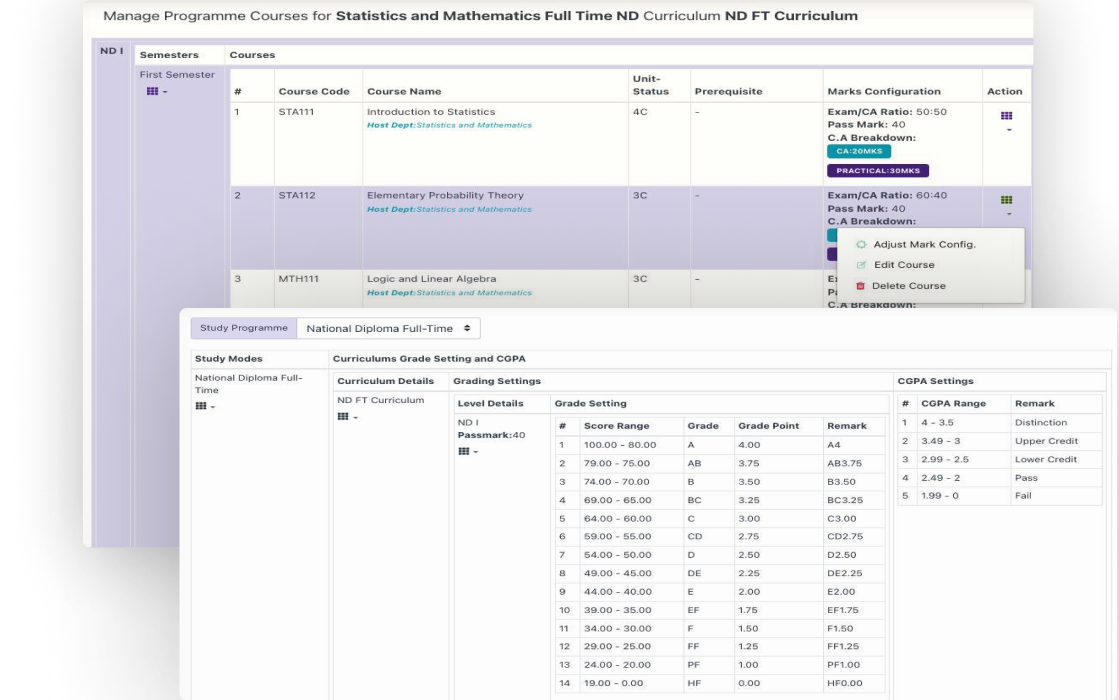Click the CA:20MKS badge for STA111
This screenshot has height=700, width=1119.
[859, 152]
